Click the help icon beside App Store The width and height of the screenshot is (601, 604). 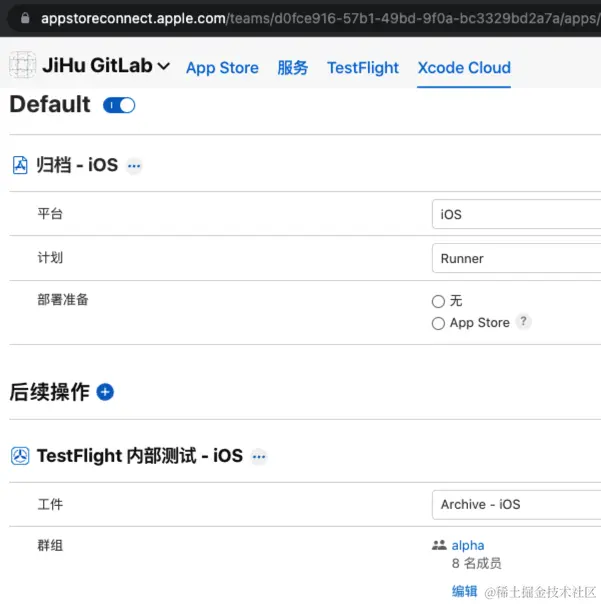(523, 321)
